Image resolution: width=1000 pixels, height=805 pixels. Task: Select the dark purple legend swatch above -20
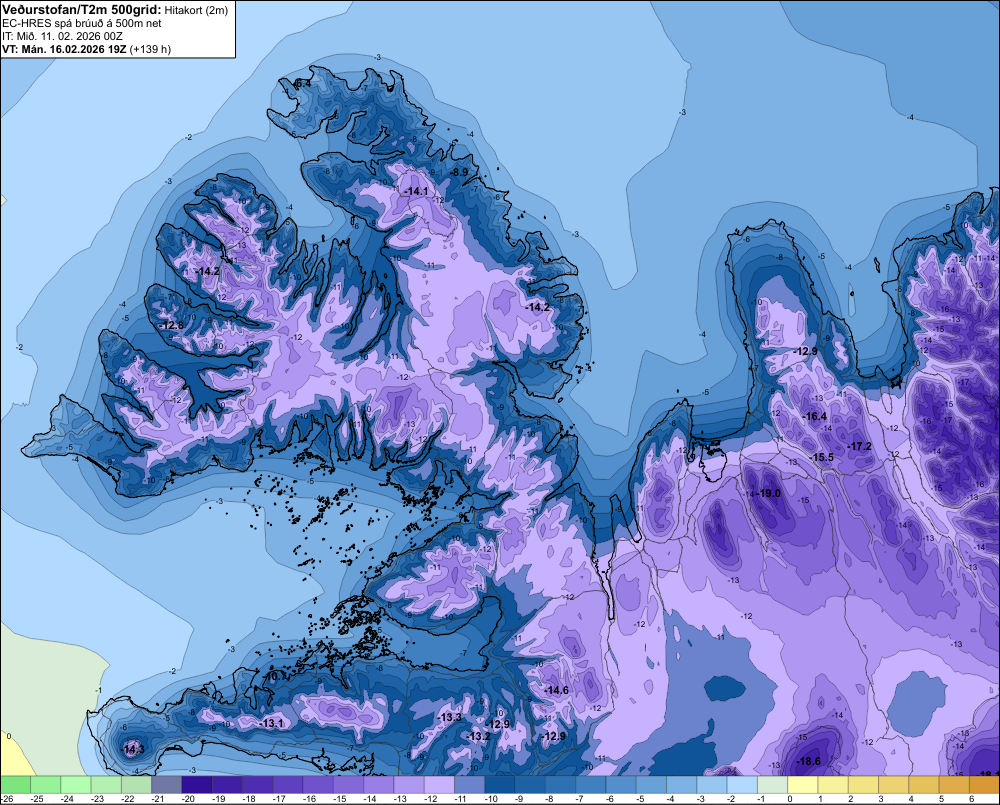point(197,784)
